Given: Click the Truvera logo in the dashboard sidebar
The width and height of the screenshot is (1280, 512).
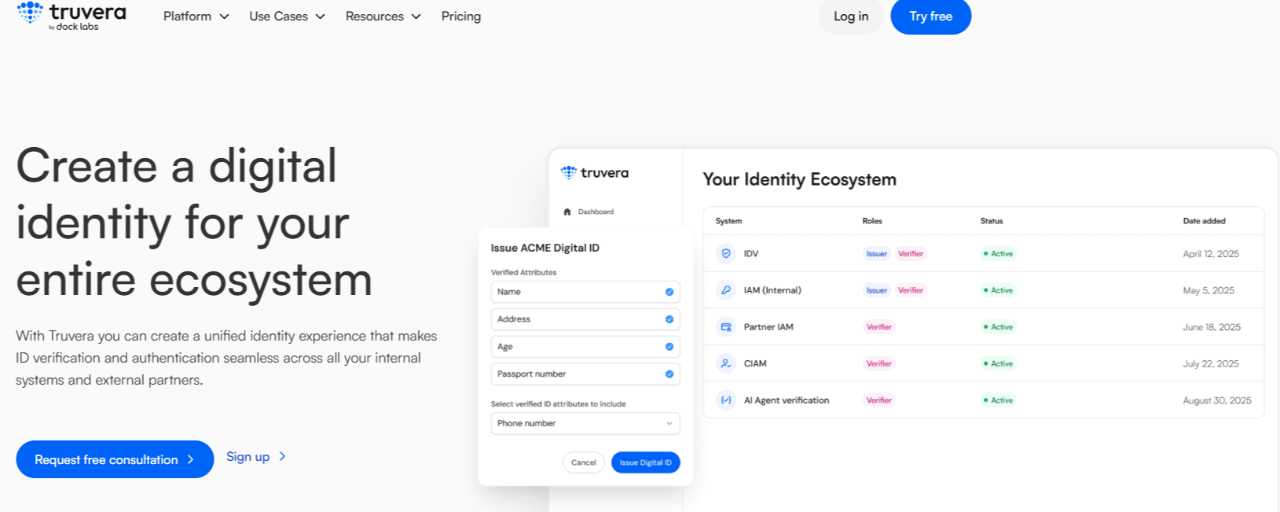Looking at the screenshot, I should (595, 172).
